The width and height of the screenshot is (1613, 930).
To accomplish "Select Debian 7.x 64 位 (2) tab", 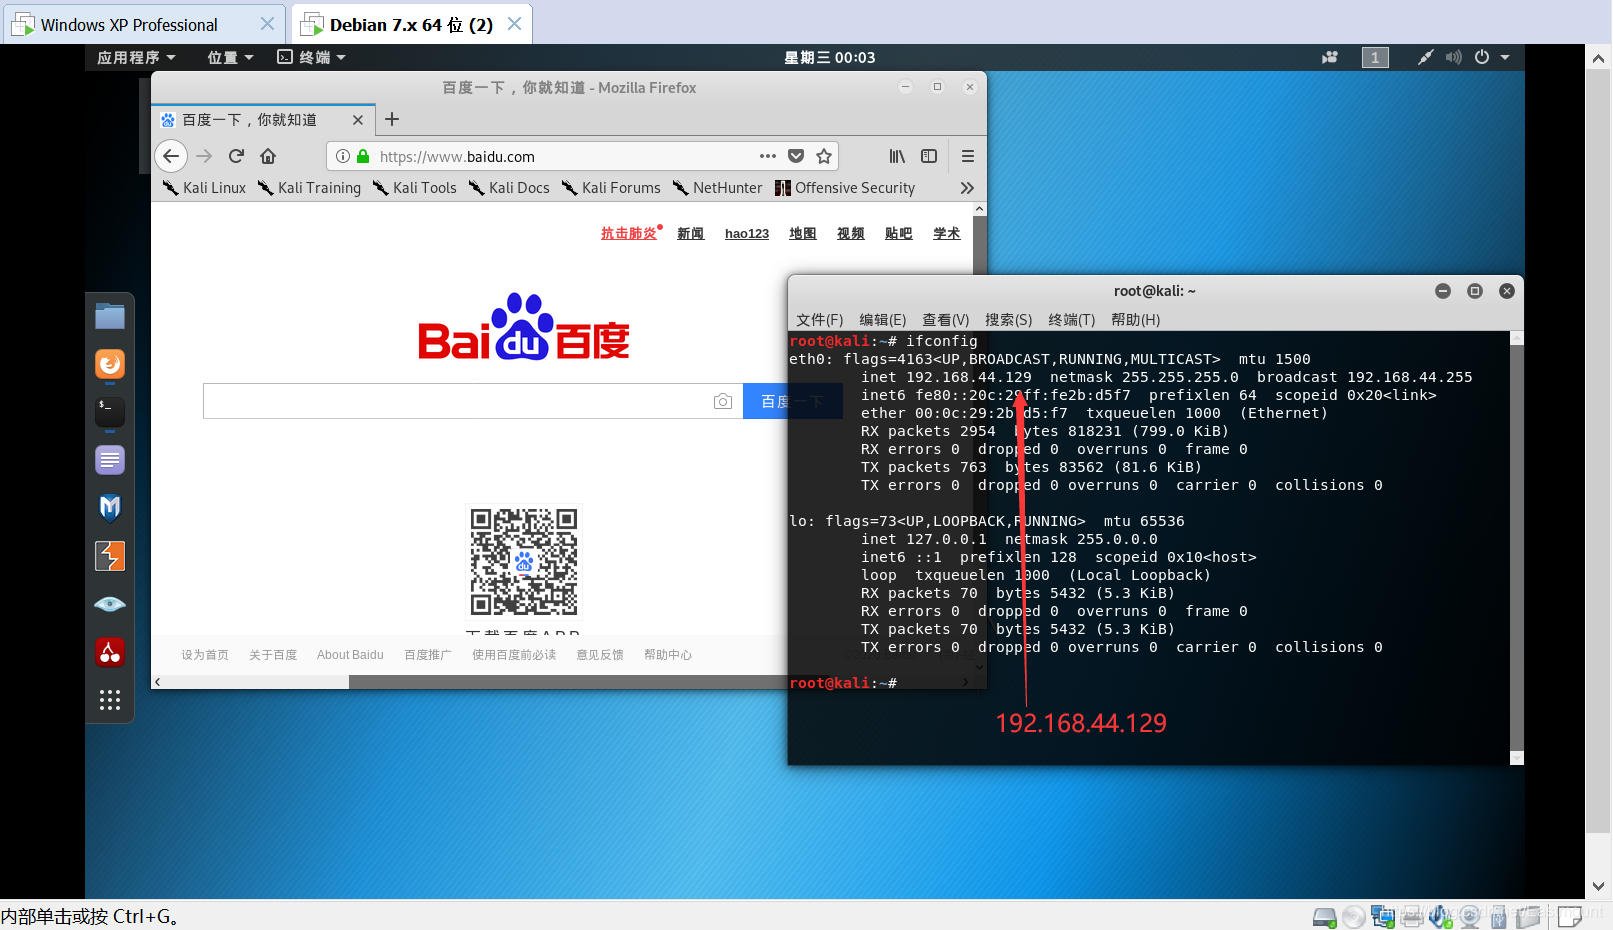I will pos(411,25).
